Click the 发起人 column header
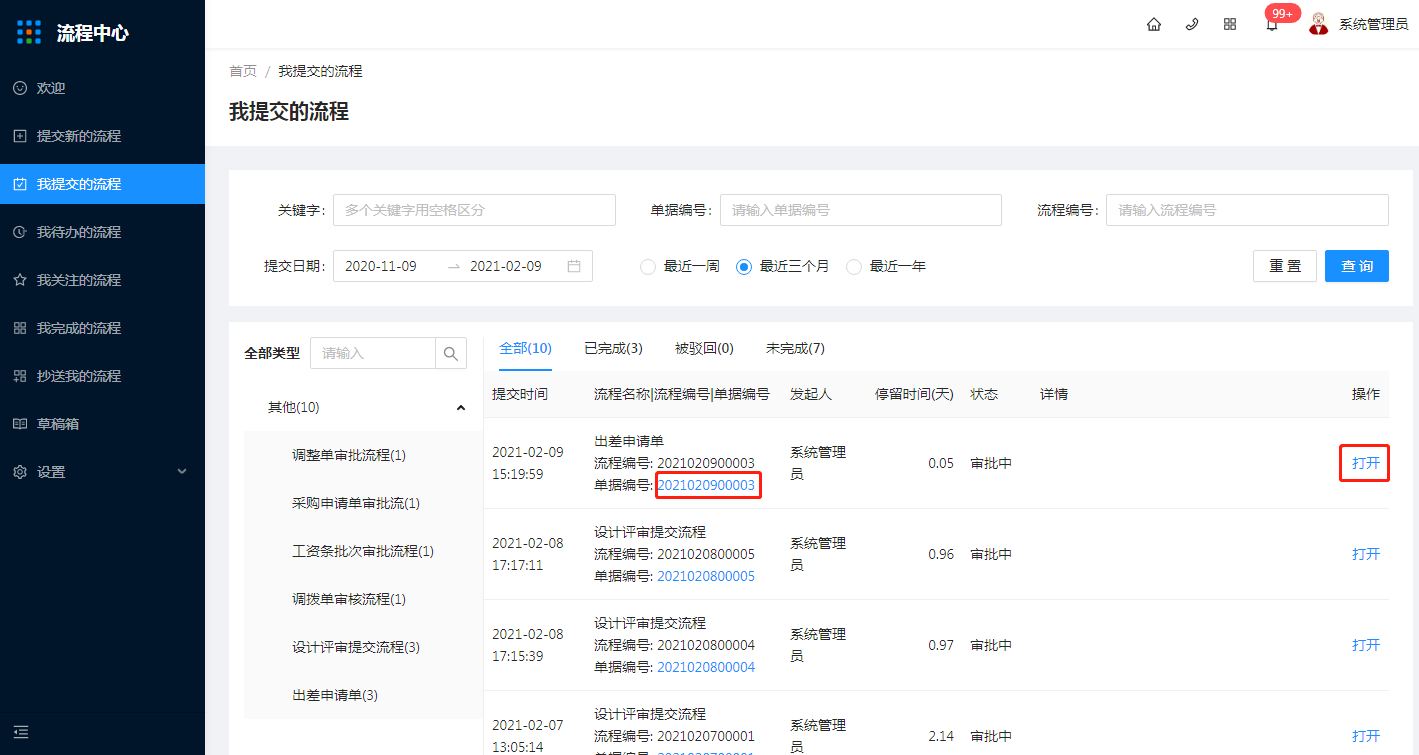Screen dimensions: 1419x755 tap(811, 394)
